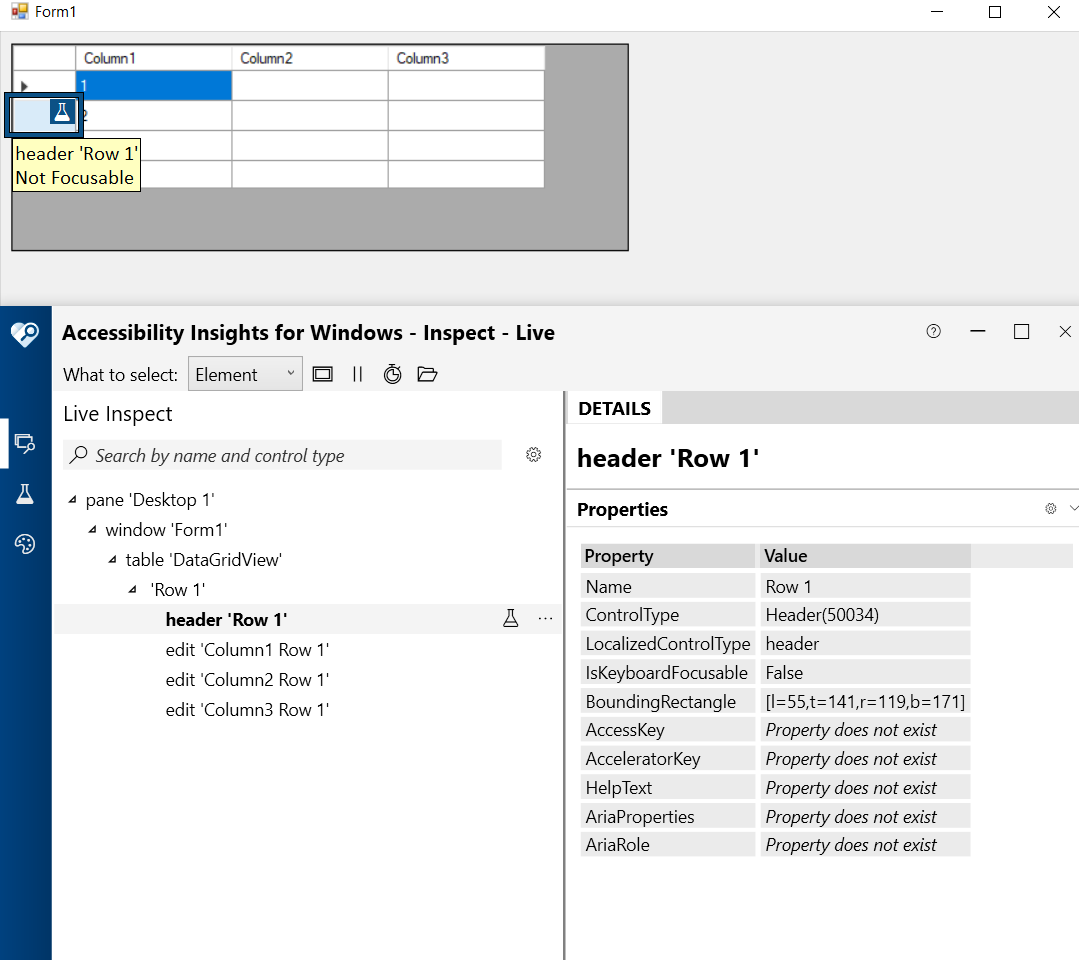Expand the Properties section chevron

1073,509
